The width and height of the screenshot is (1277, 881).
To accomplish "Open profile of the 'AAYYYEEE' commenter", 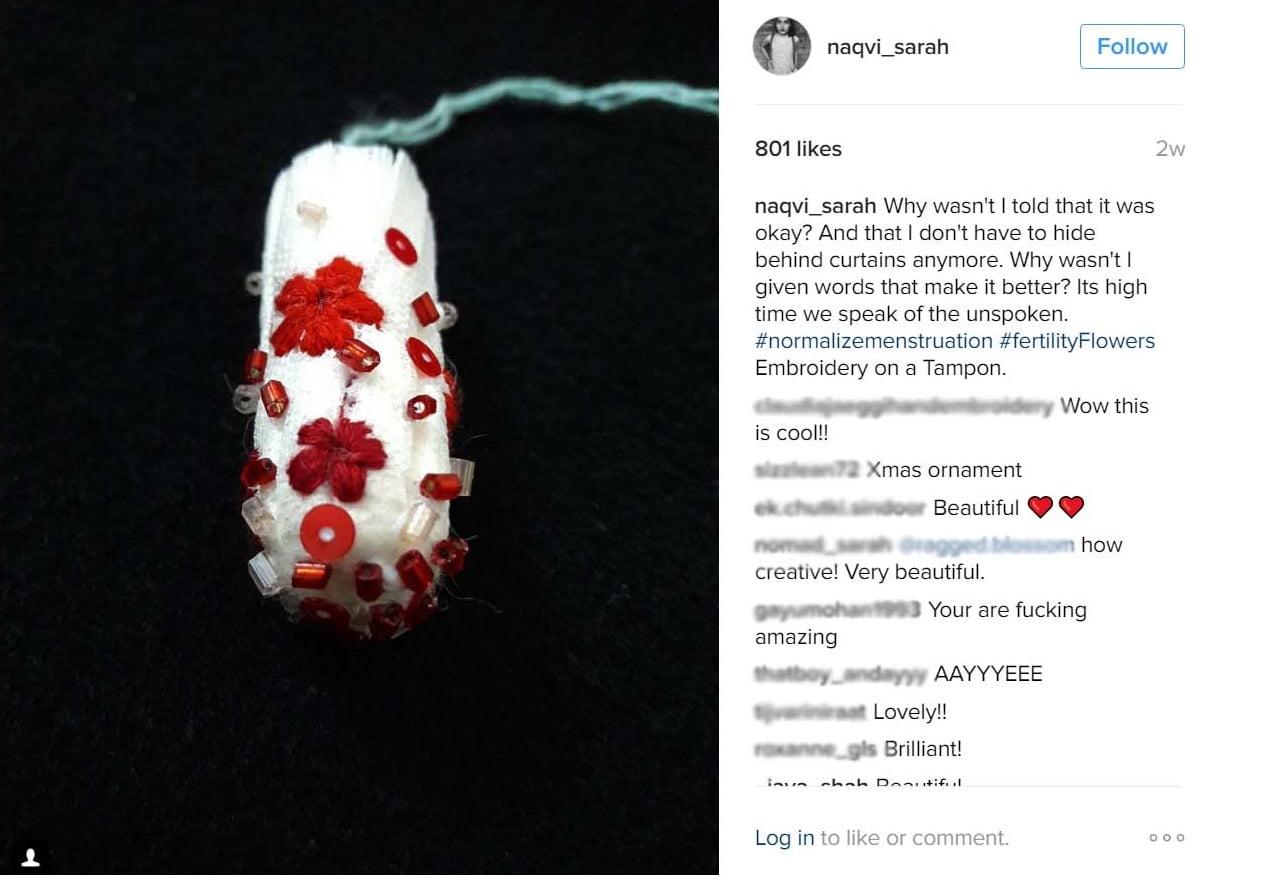I will coord(841,674).
